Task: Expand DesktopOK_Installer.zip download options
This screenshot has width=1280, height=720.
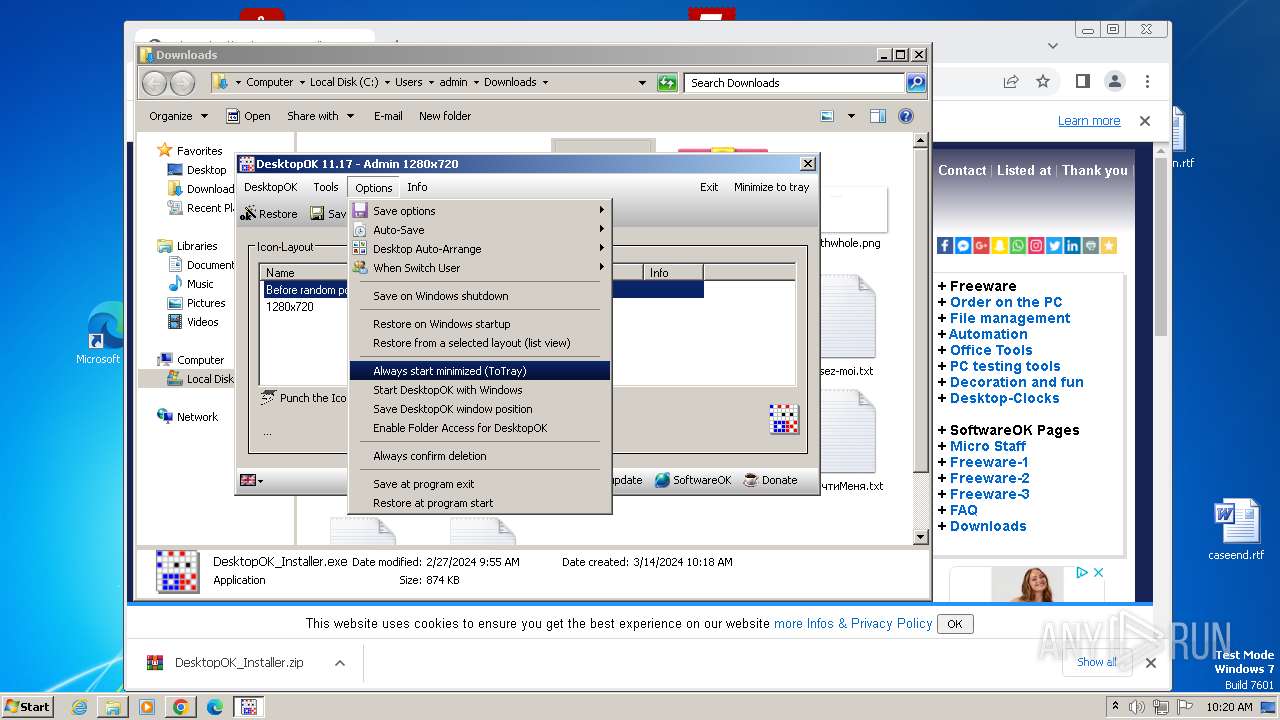Action: (340, 663)
